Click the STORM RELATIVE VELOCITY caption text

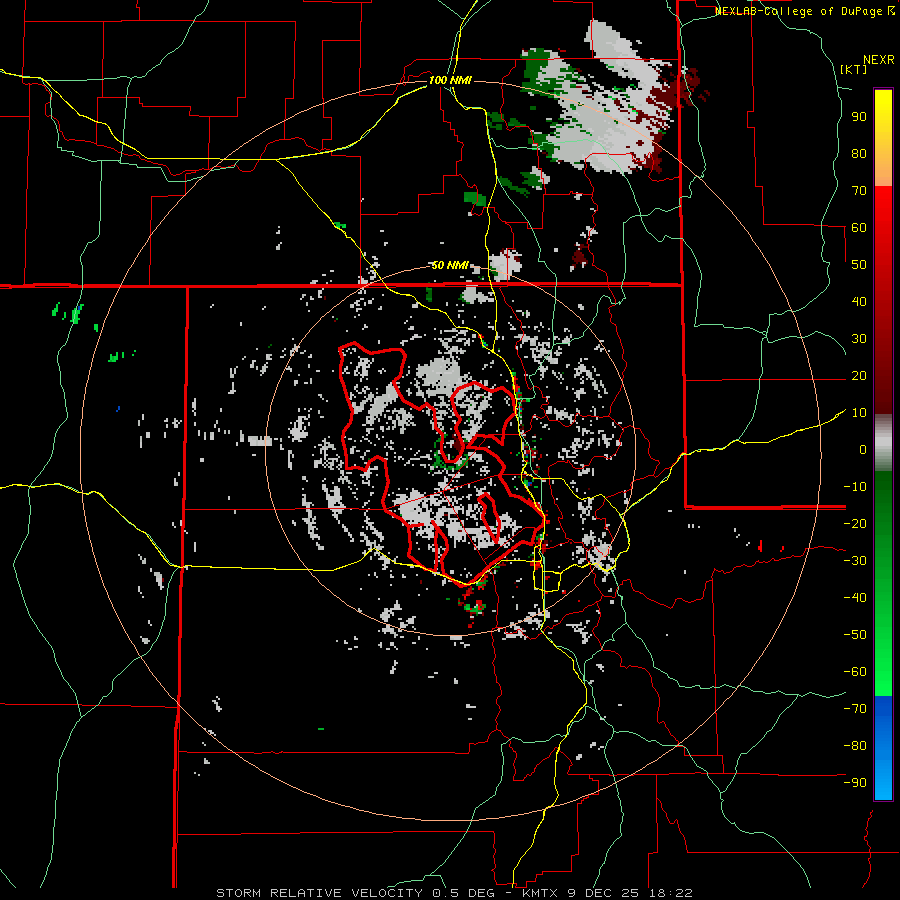coord(319,893)
